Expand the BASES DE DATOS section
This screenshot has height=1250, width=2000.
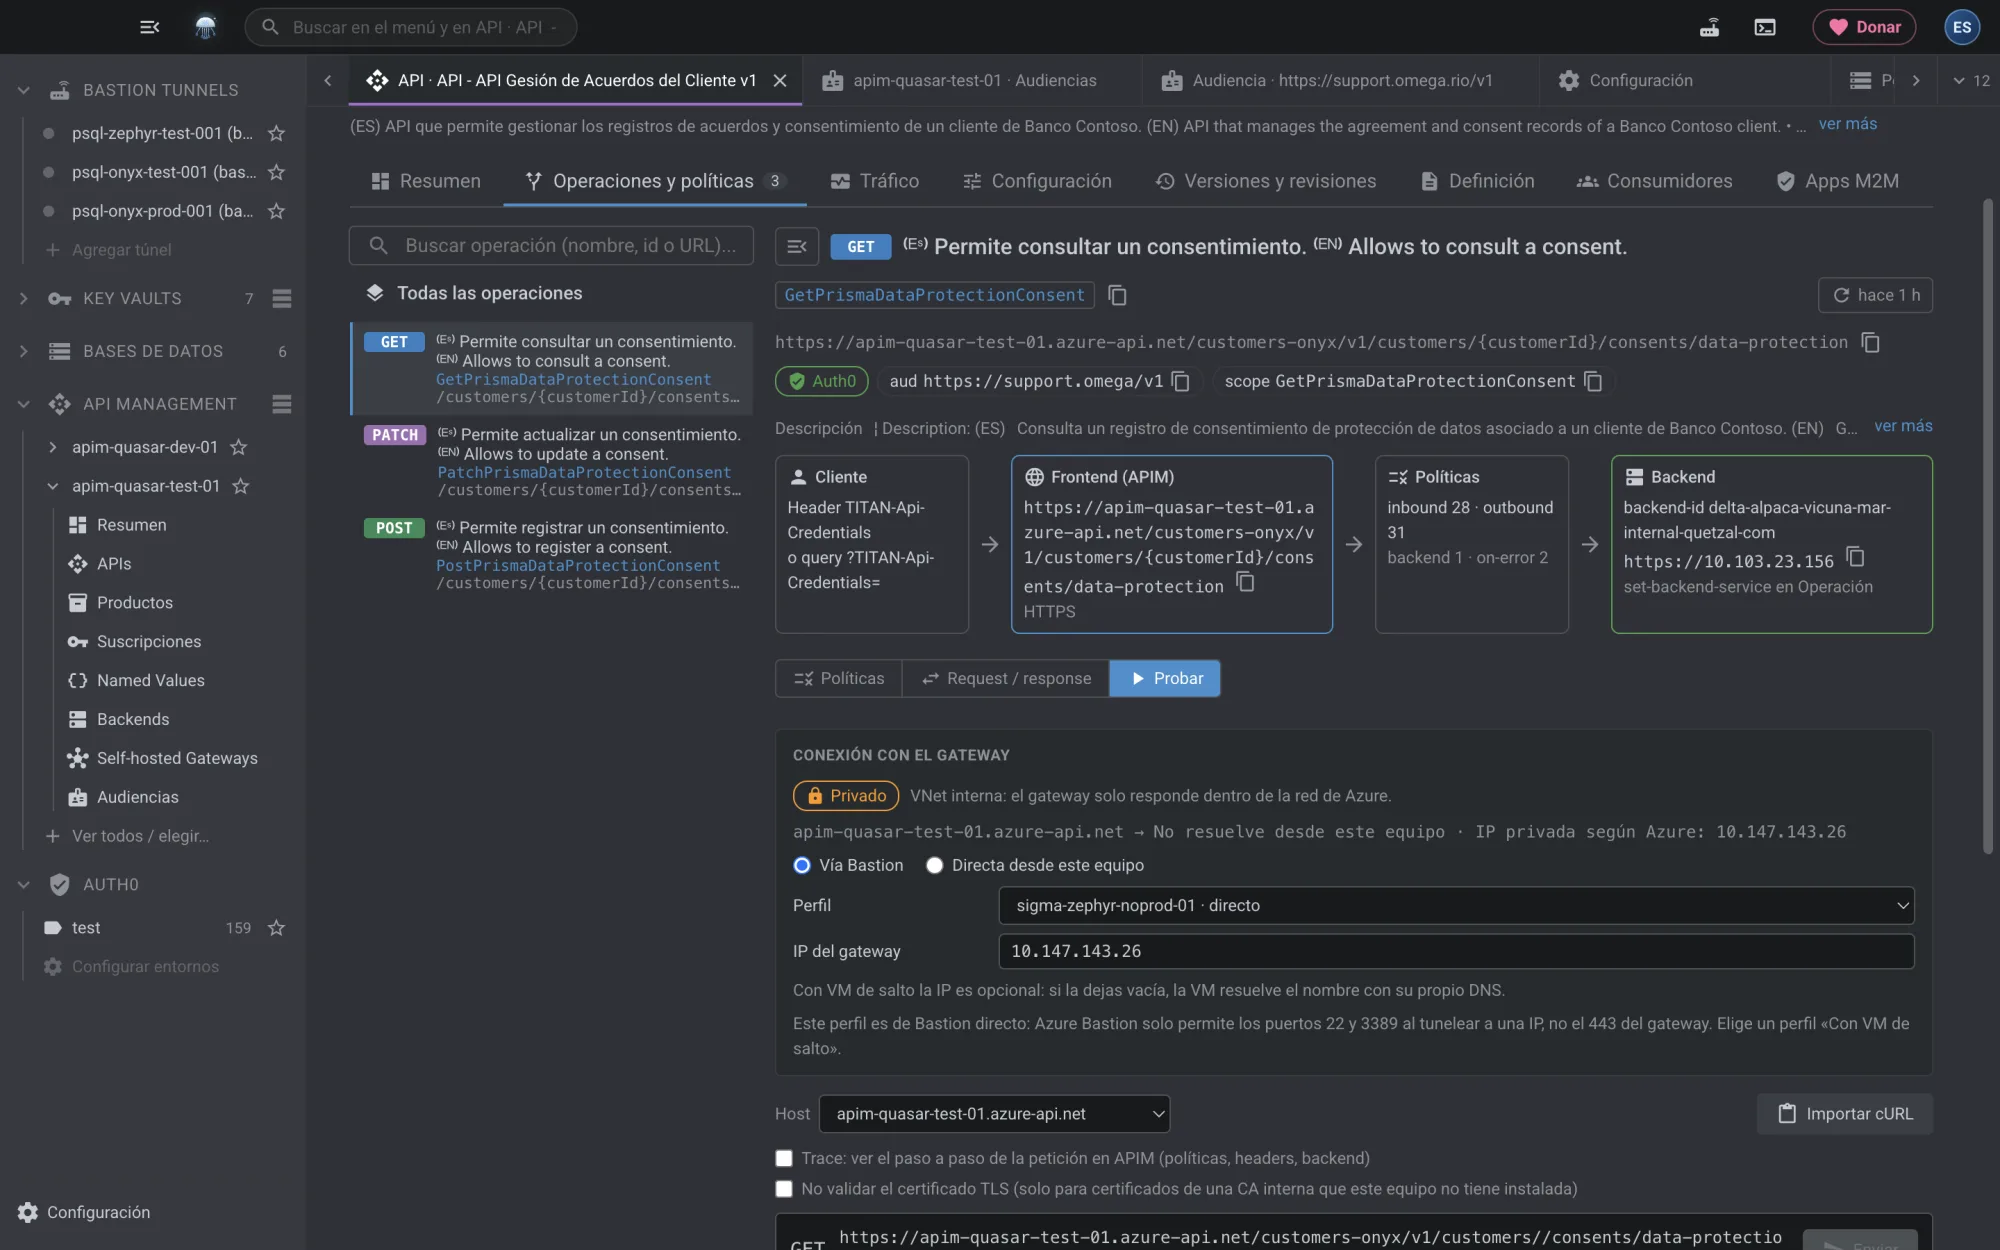23,351
